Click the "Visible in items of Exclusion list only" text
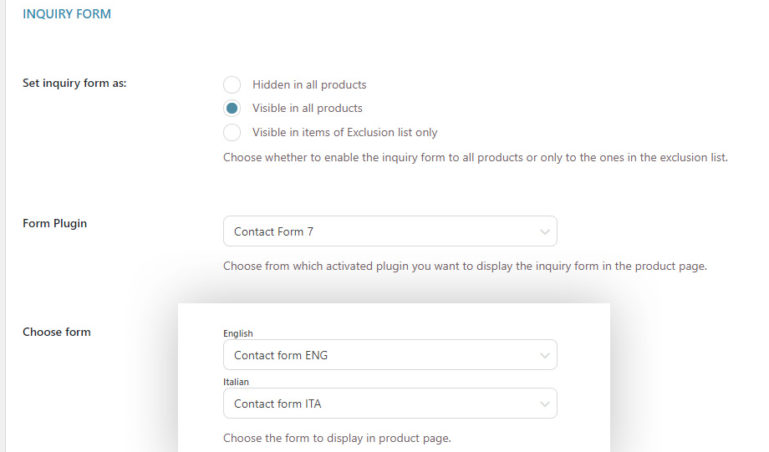769x452 pixels. [x=344, y=132]
